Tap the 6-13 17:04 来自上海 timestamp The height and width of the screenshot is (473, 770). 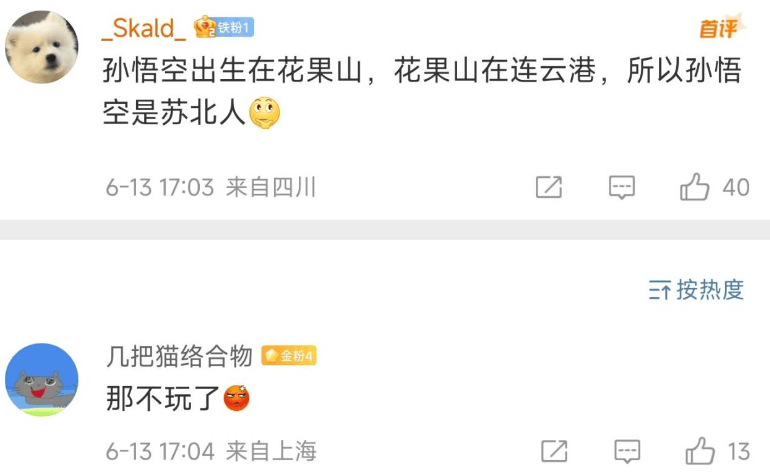coord(211,451)
